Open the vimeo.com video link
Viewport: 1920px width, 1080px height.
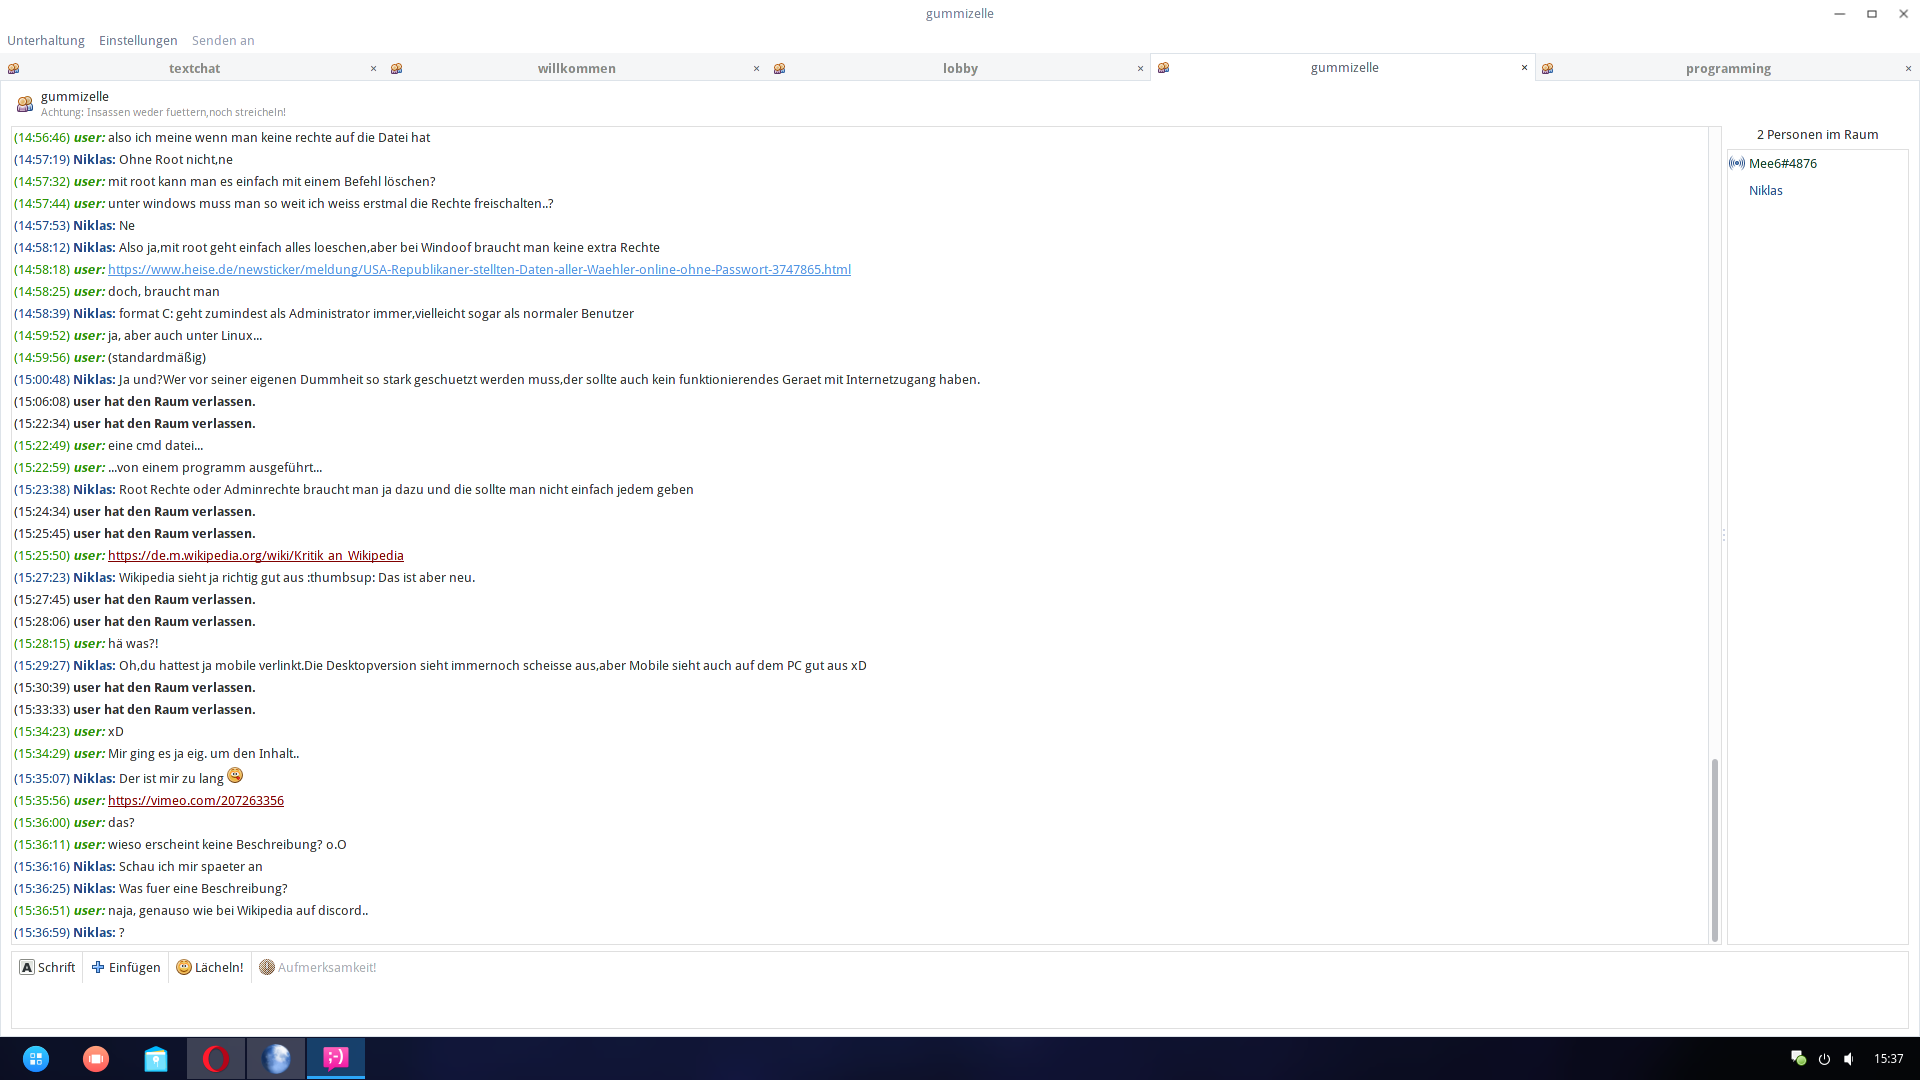(x=196, y=800)
